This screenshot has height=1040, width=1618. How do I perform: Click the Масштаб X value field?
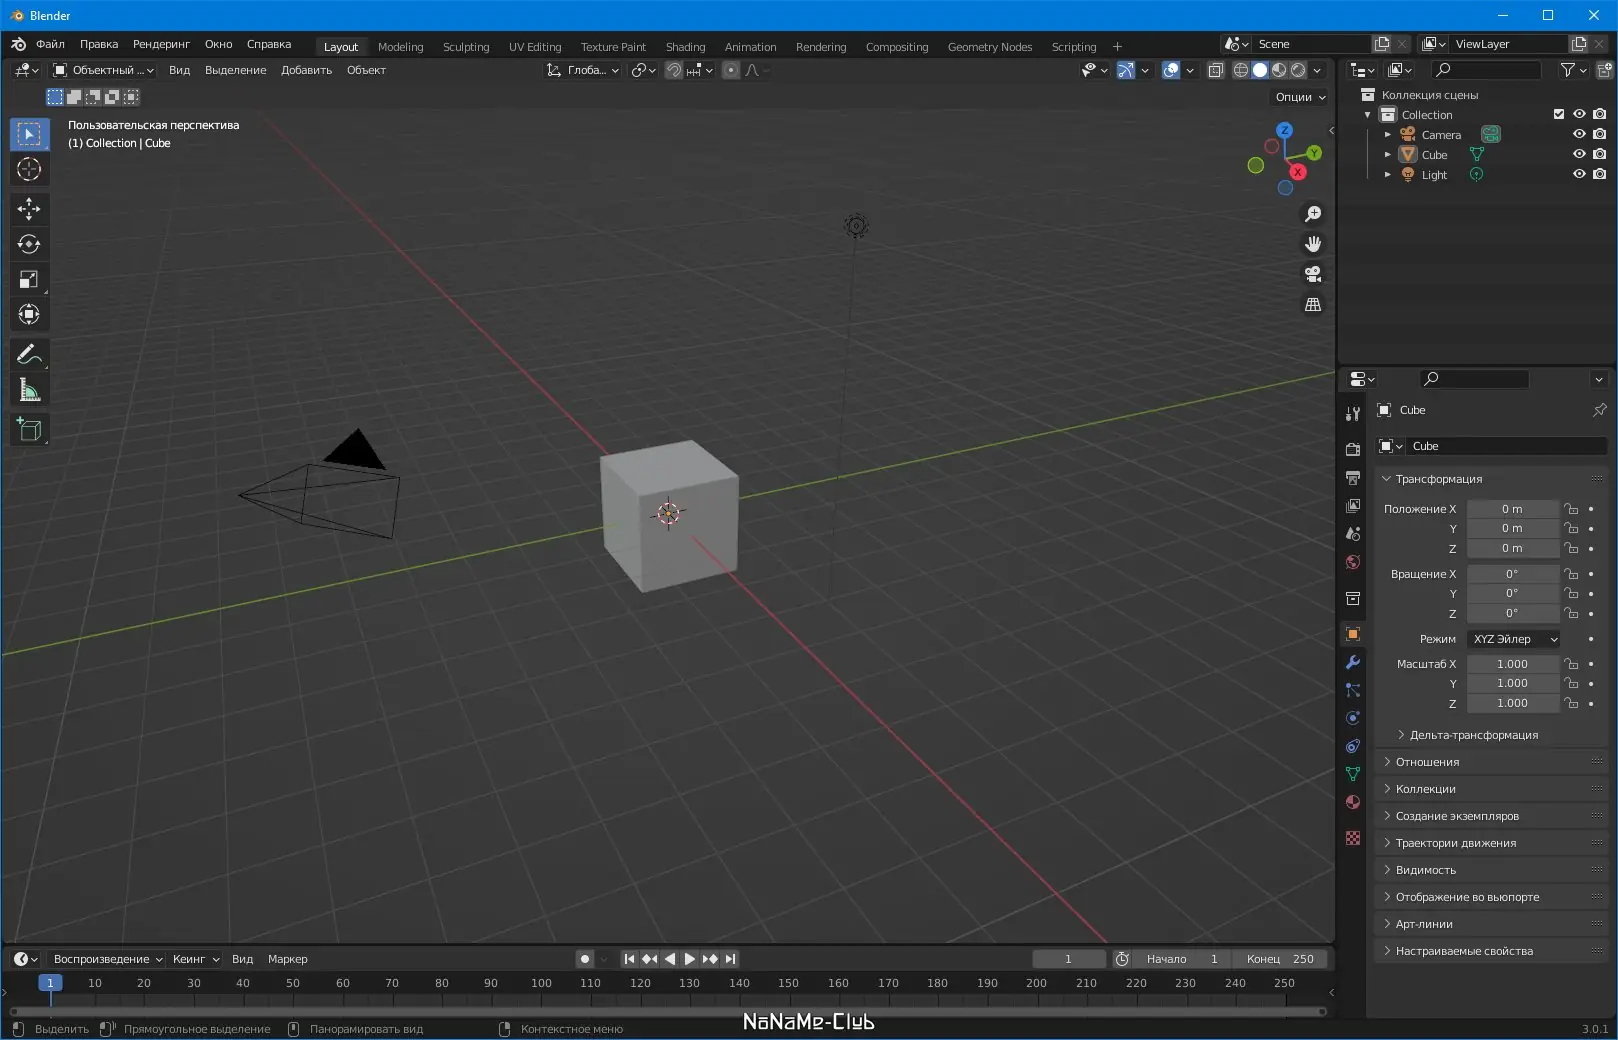point(1512,664)
